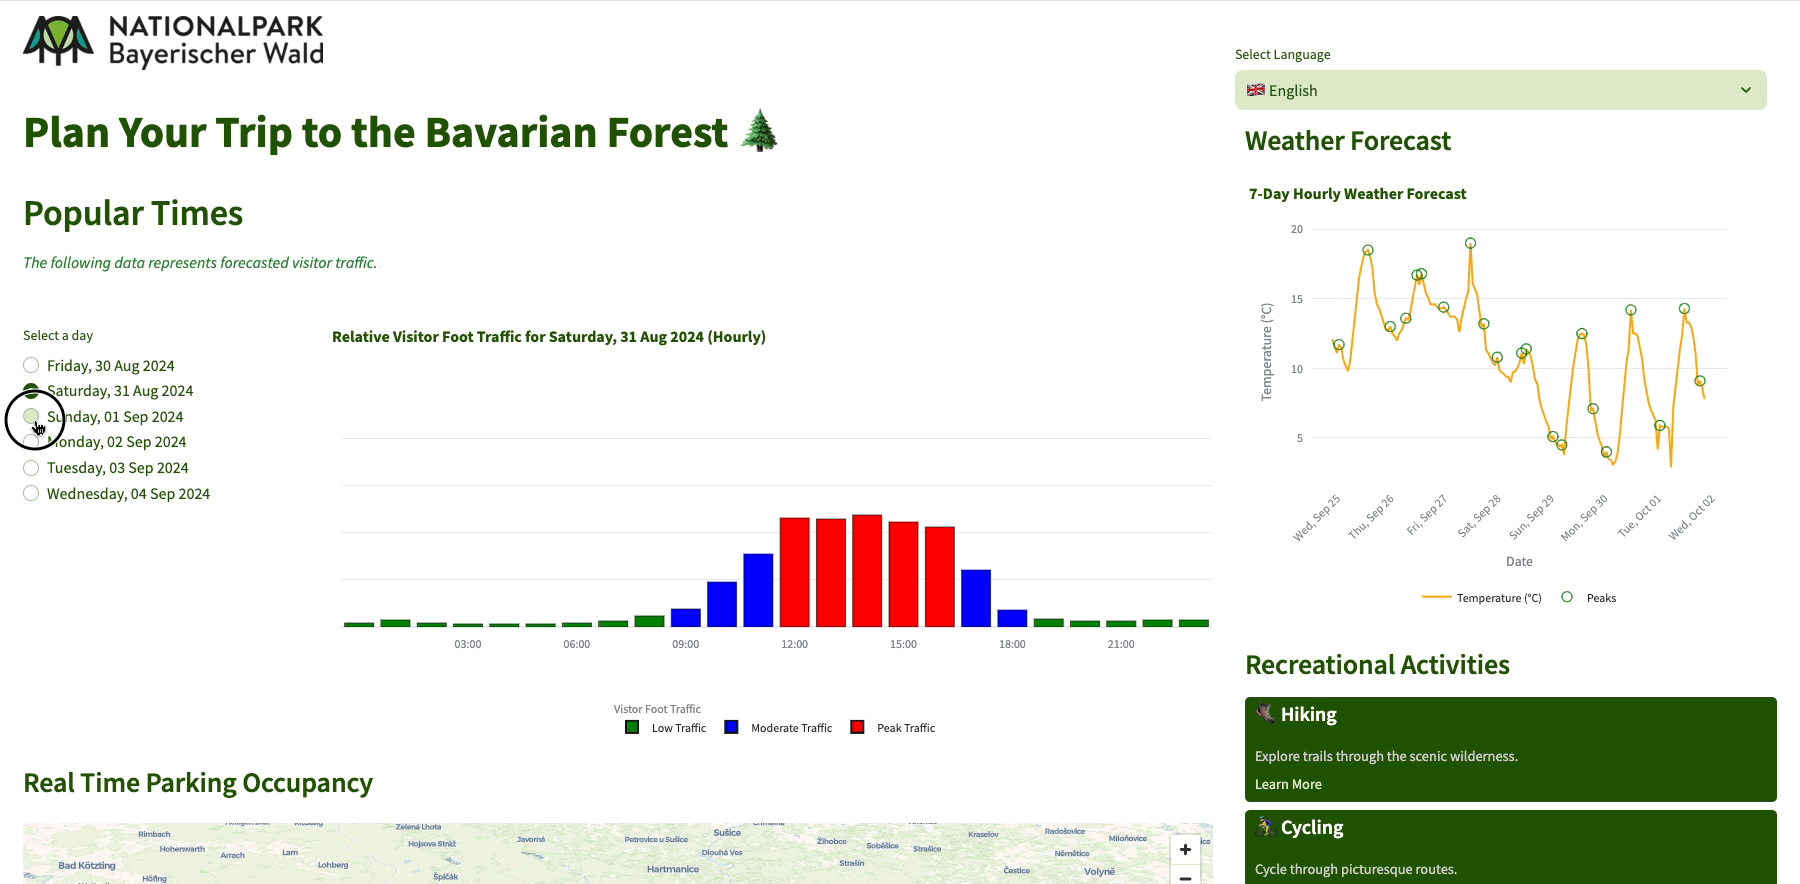
Task: Click the blue bar at 11:00
Action: point(758,590)
